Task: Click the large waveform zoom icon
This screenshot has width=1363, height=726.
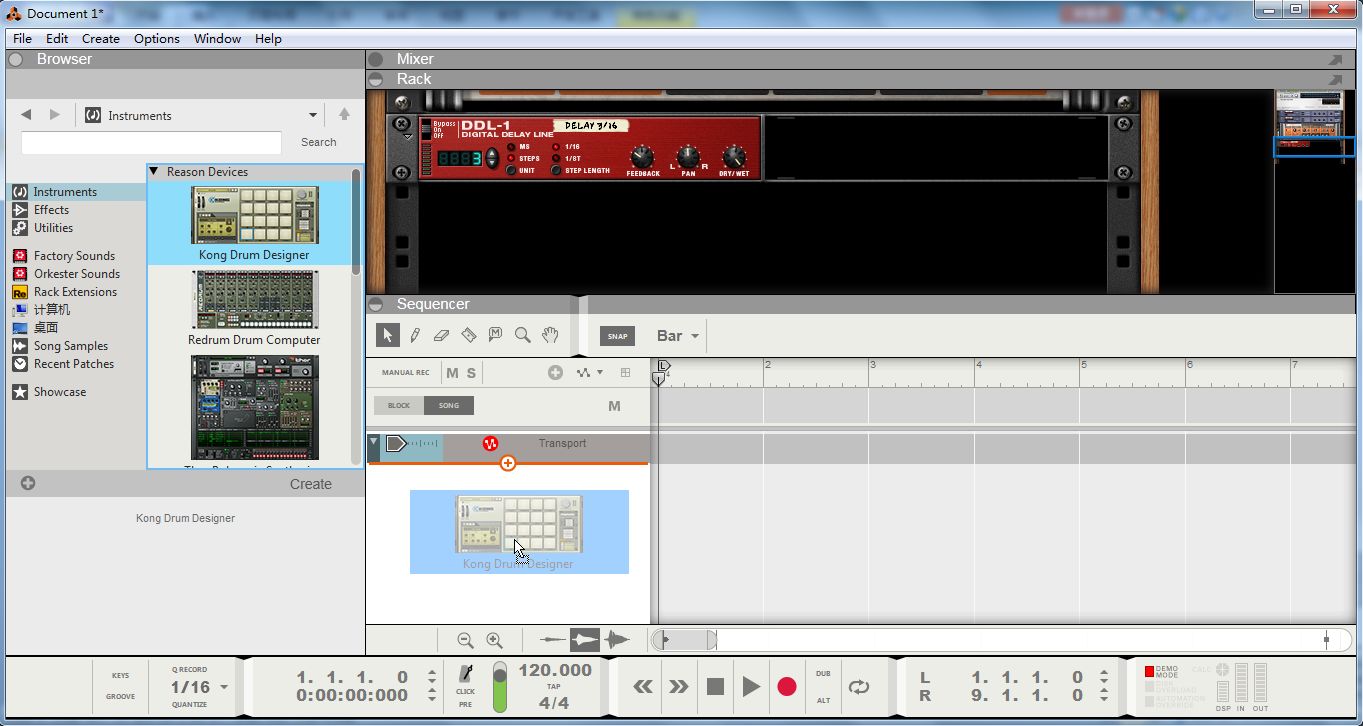Action: point(617,640)
